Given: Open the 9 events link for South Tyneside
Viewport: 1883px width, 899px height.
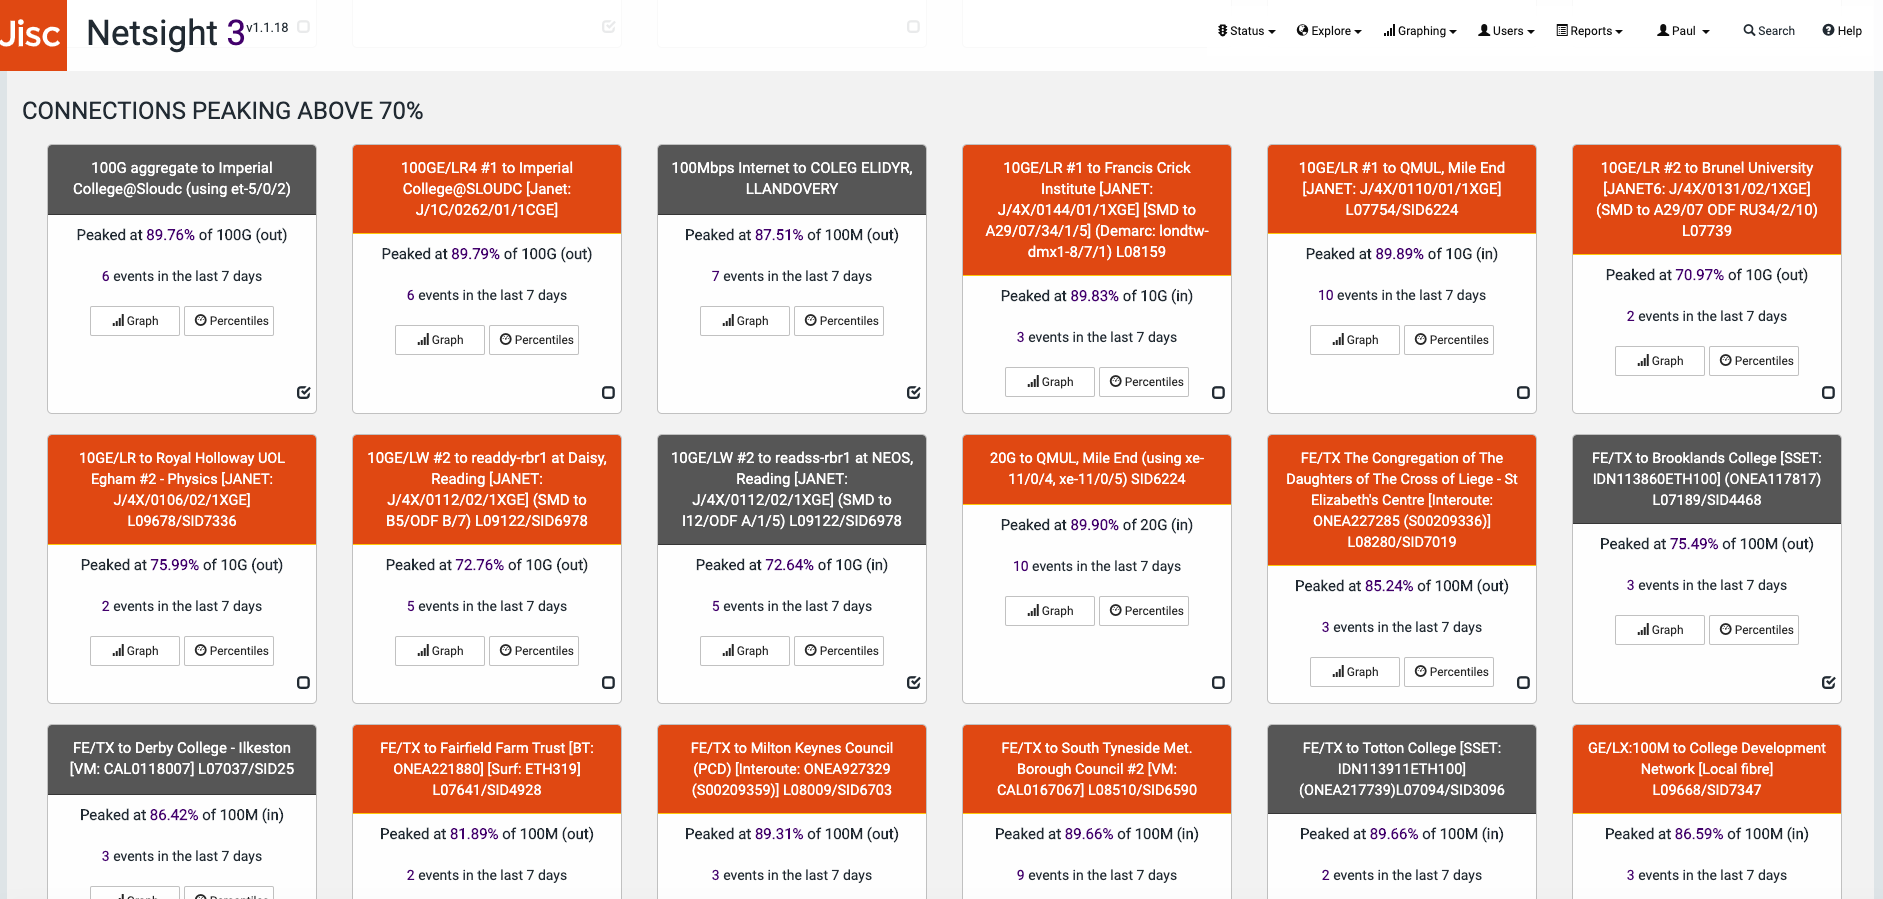Looking at the screenshot, I should tap(1020, 876).
